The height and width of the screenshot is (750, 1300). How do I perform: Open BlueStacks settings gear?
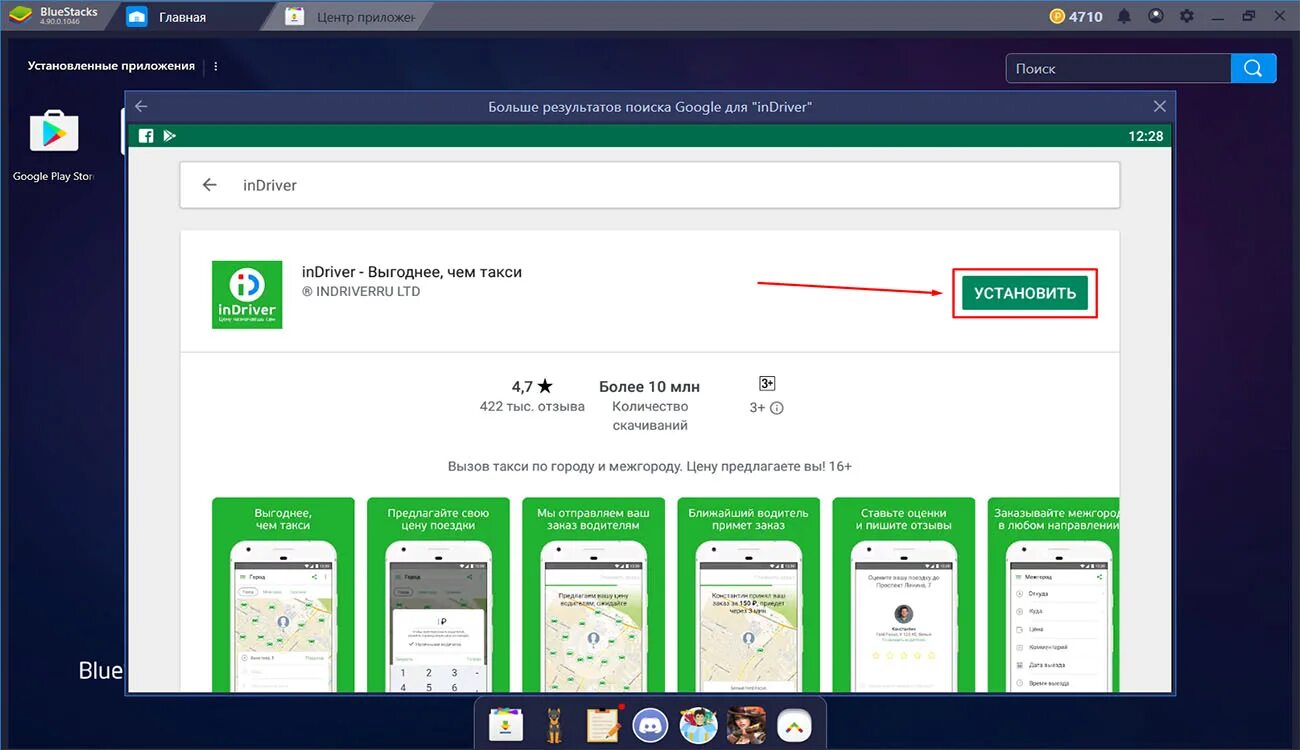(1187, 16)
